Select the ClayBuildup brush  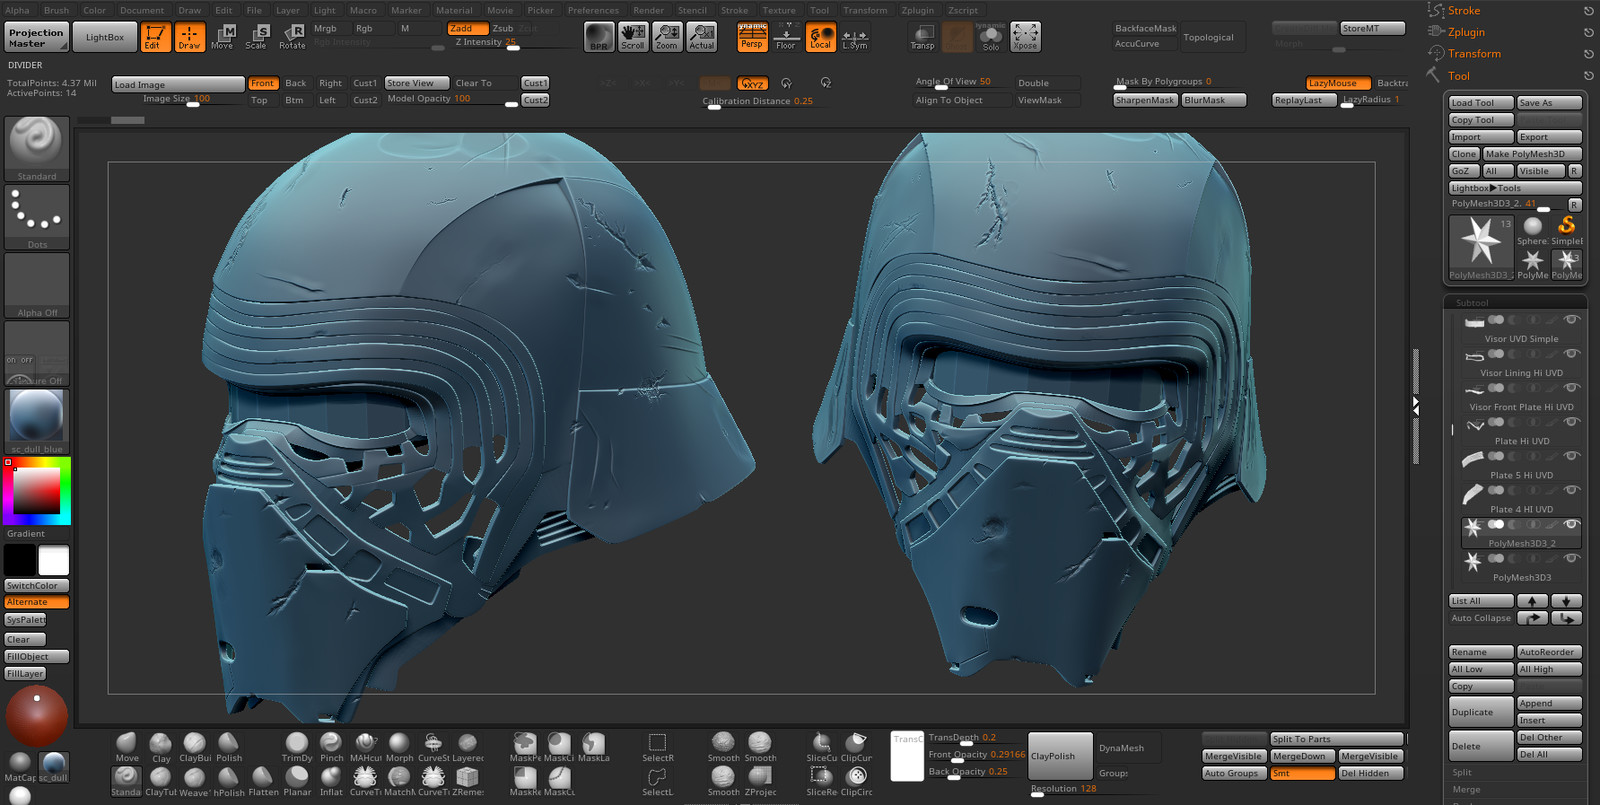click(195, 747)
